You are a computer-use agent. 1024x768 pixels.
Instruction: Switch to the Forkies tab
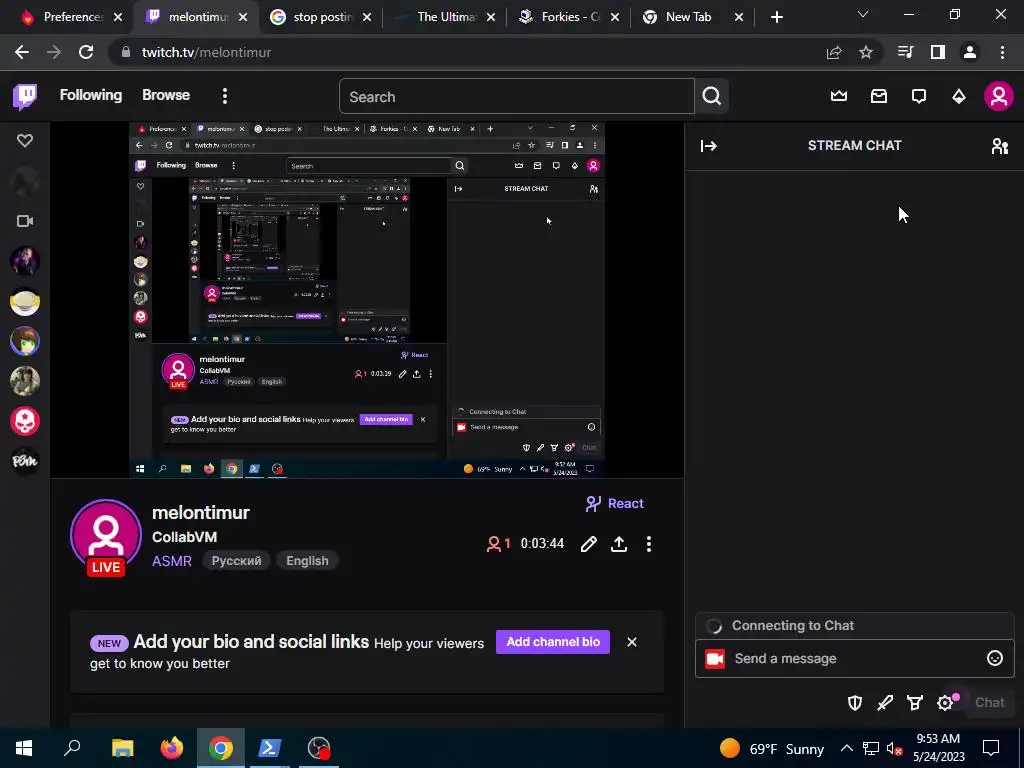(x=569, y=17)
